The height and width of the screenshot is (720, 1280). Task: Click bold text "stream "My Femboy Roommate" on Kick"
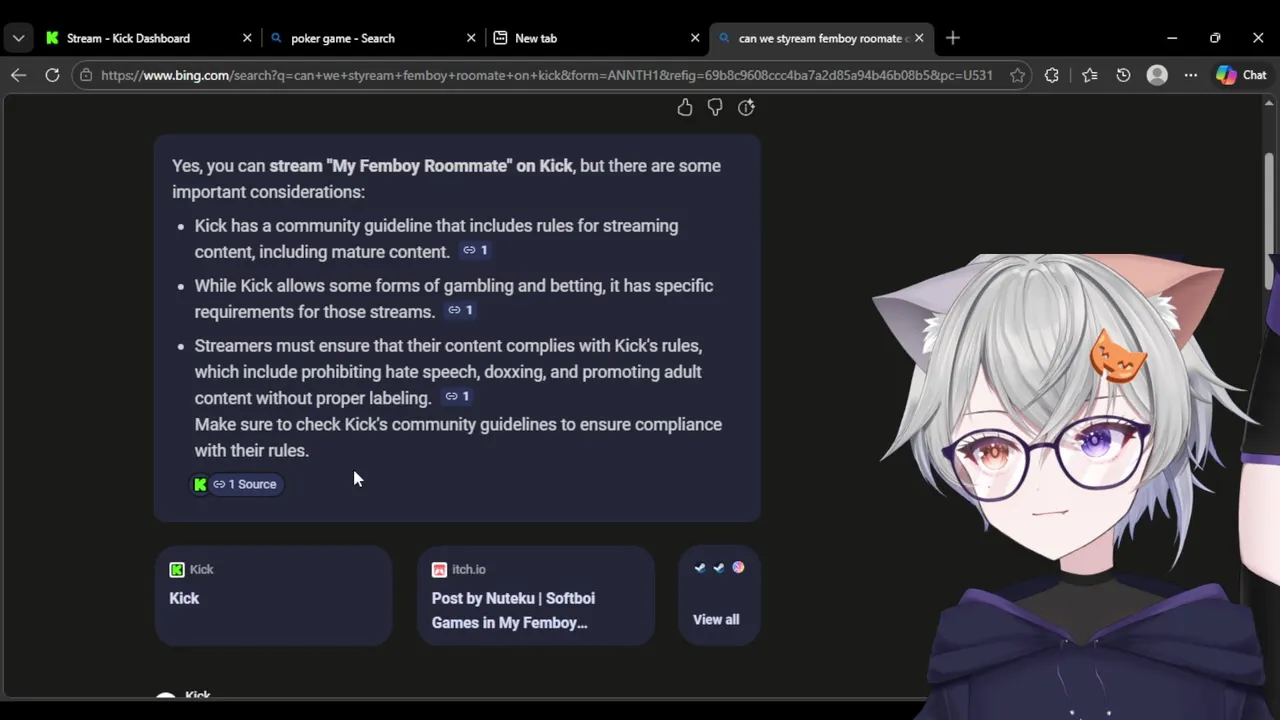pos(421,166)
